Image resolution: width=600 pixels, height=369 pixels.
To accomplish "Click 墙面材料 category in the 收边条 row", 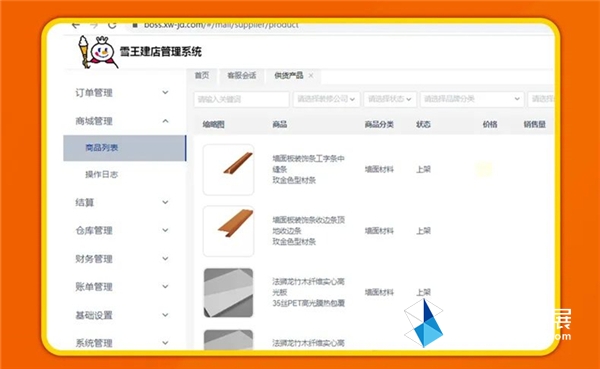I will click(379, 231).
